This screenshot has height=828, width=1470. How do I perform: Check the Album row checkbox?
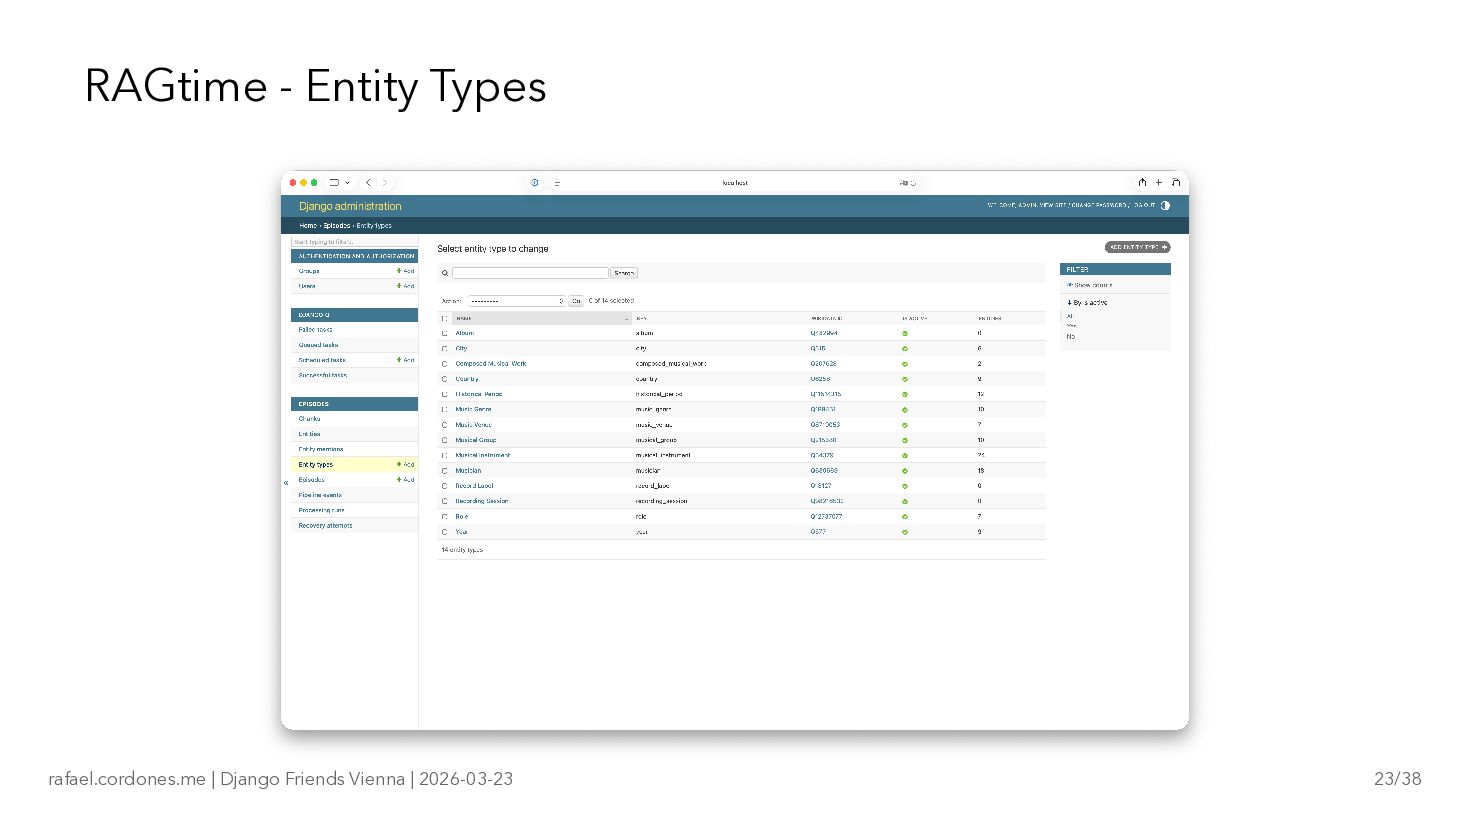(444, 334)
